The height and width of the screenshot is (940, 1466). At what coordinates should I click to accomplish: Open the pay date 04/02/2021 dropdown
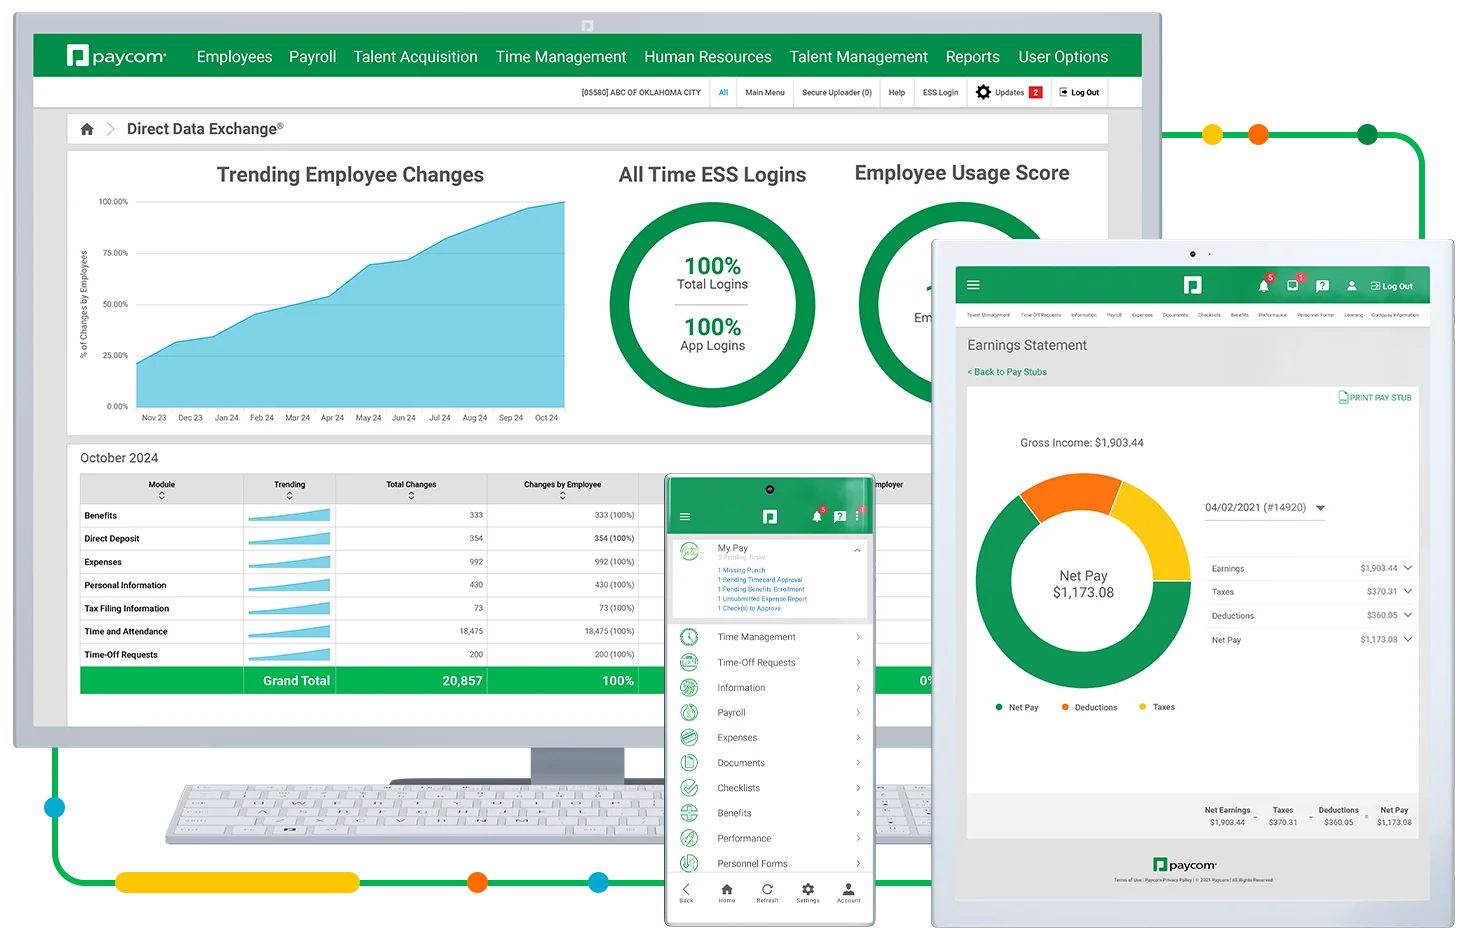coord(1265,508)
